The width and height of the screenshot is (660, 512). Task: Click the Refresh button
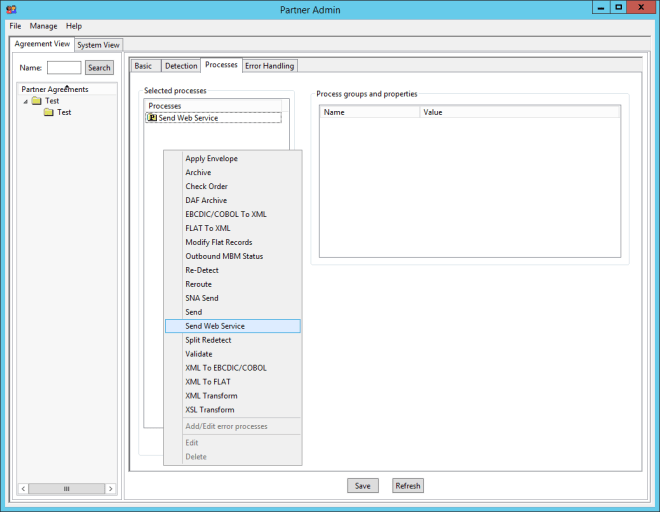(x=408, y=486)
